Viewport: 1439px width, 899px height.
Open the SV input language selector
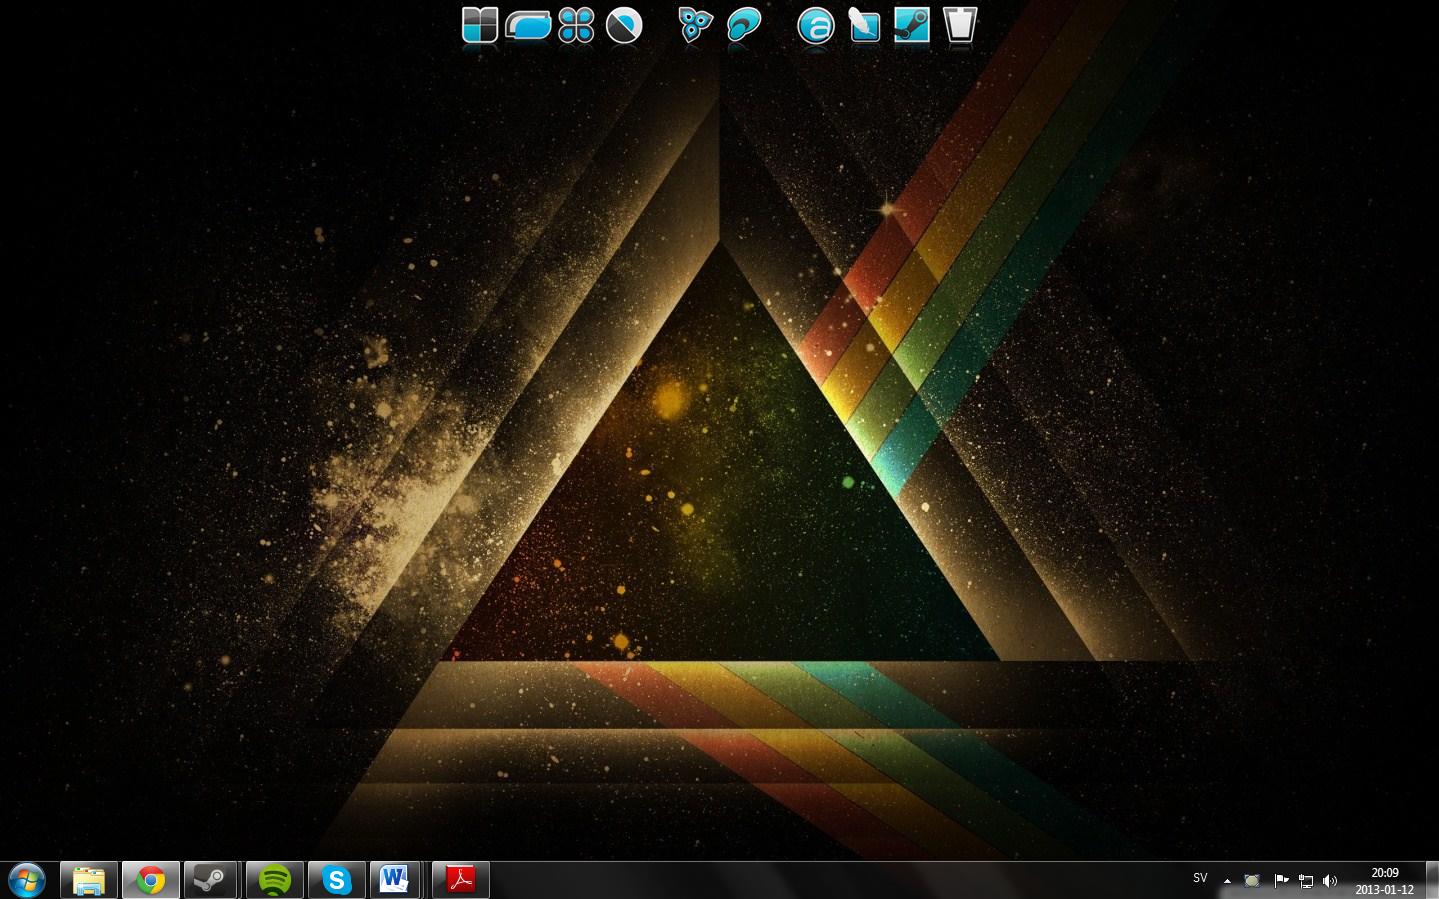pyautogui.click(x=1200, y=879)
